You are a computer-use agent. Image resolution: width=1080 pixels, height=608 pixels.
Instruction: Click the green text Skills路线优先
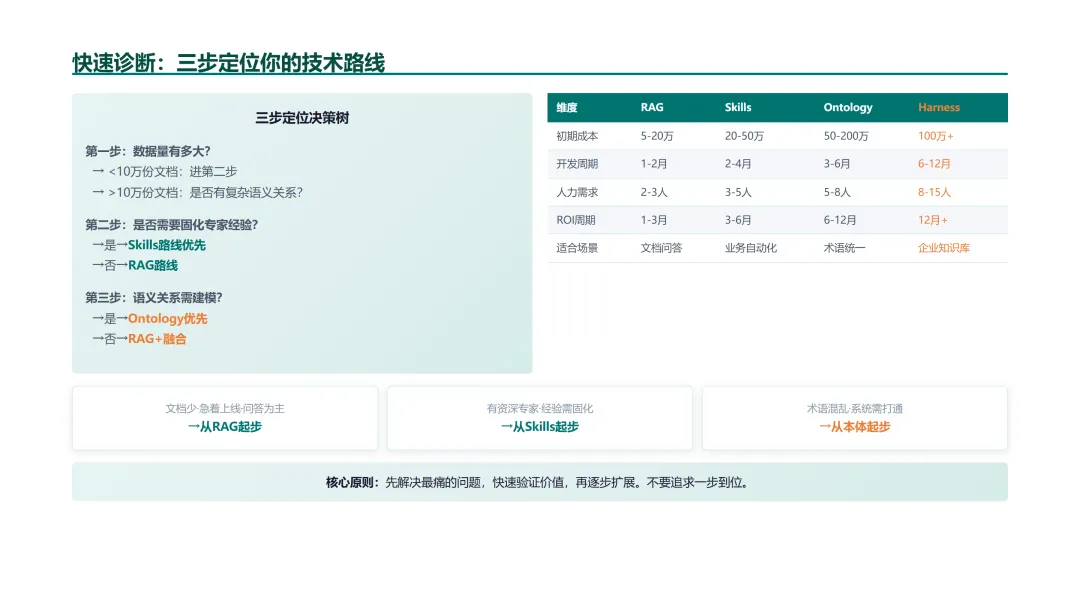click(x=167, y=245)
